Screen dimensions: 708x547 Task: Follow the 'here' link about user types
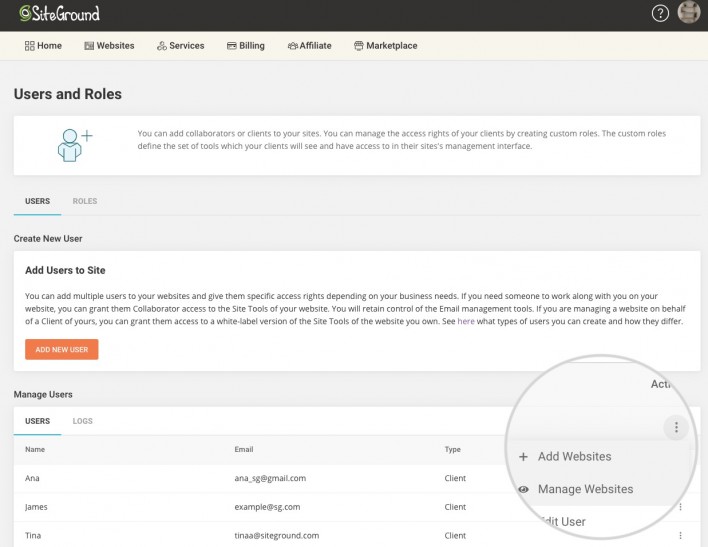(466, 321)
